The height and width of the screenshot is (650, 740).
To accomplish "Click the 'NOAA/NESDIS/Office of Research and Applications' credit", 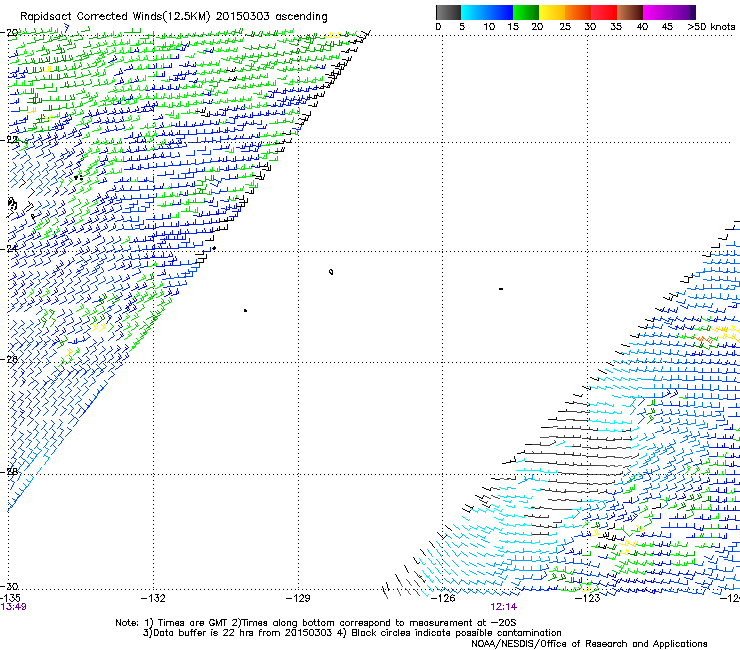I will [x=589, y=644].
